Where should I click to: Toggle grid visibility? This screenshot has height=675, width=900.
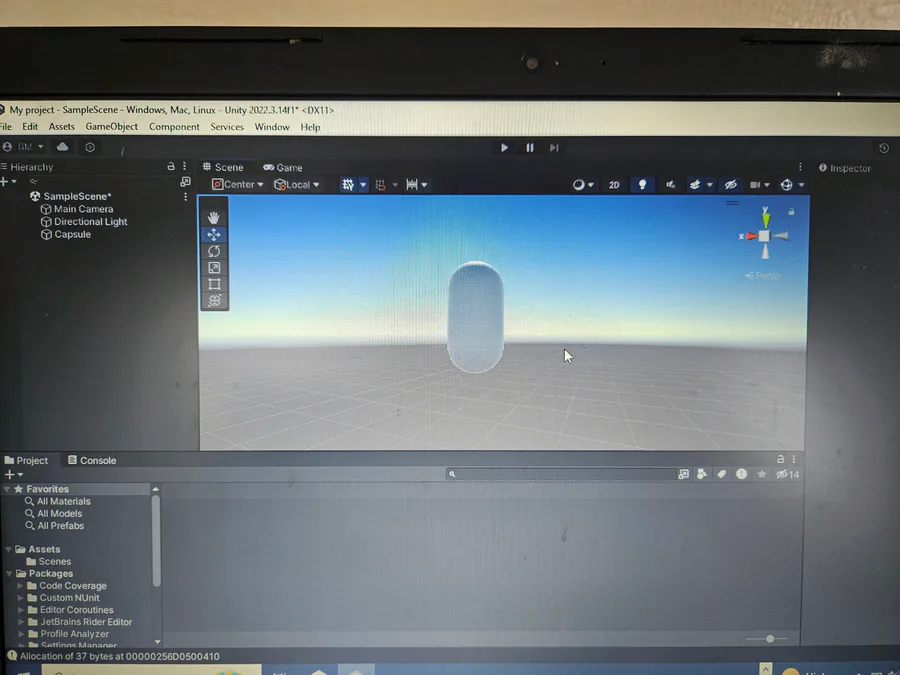(x=348, y=184)
